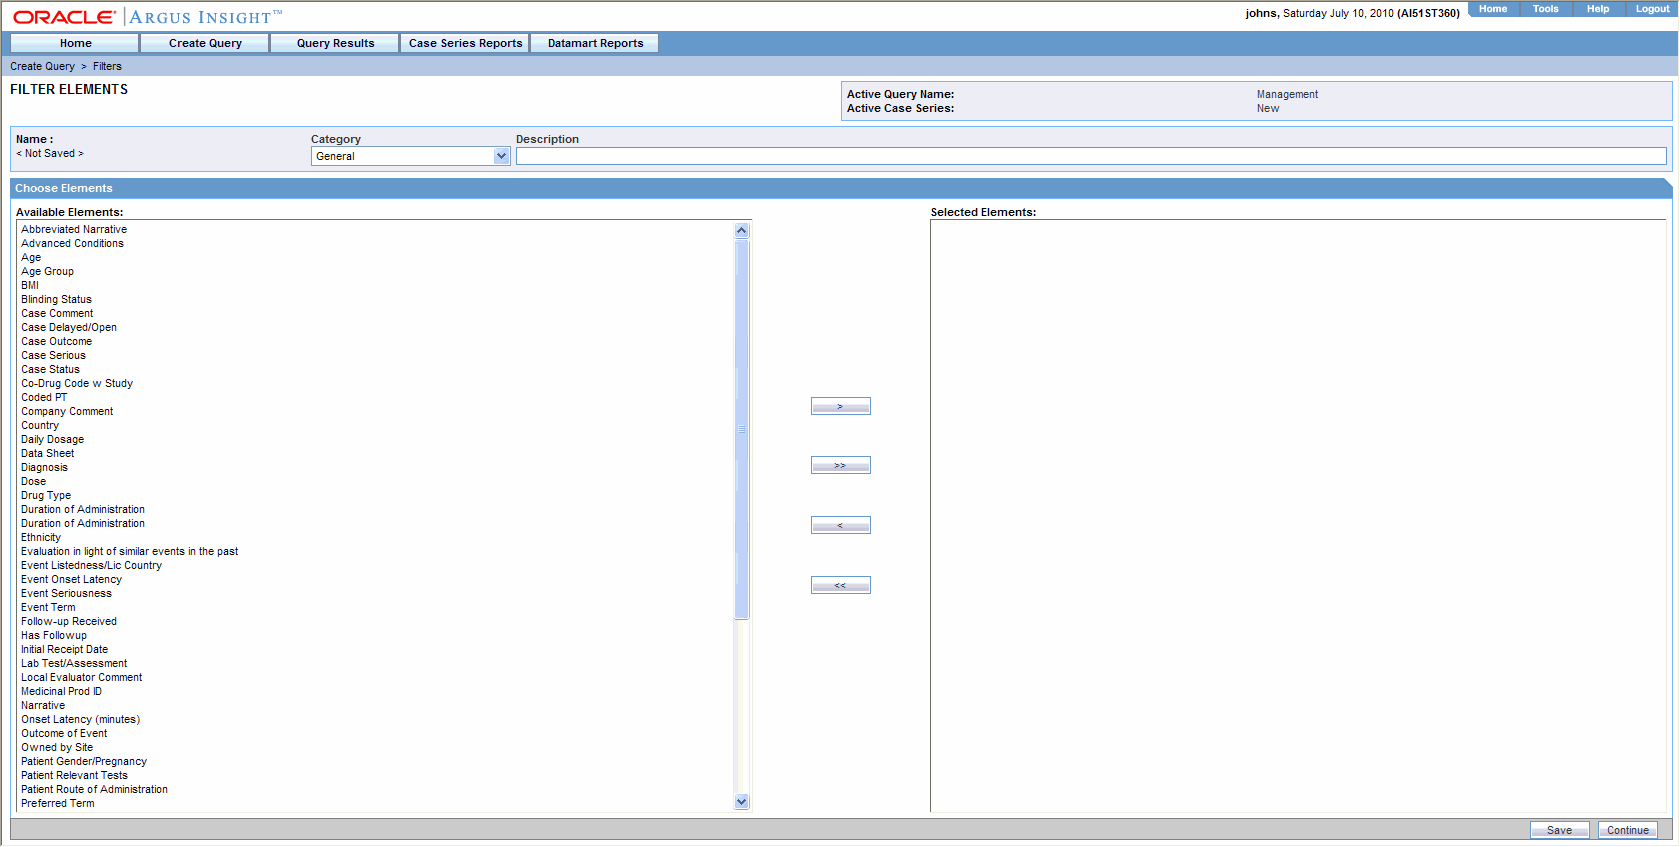Screen dimensions: 1680x847
Task: Select the BMI element
Action: pos(30,285)
